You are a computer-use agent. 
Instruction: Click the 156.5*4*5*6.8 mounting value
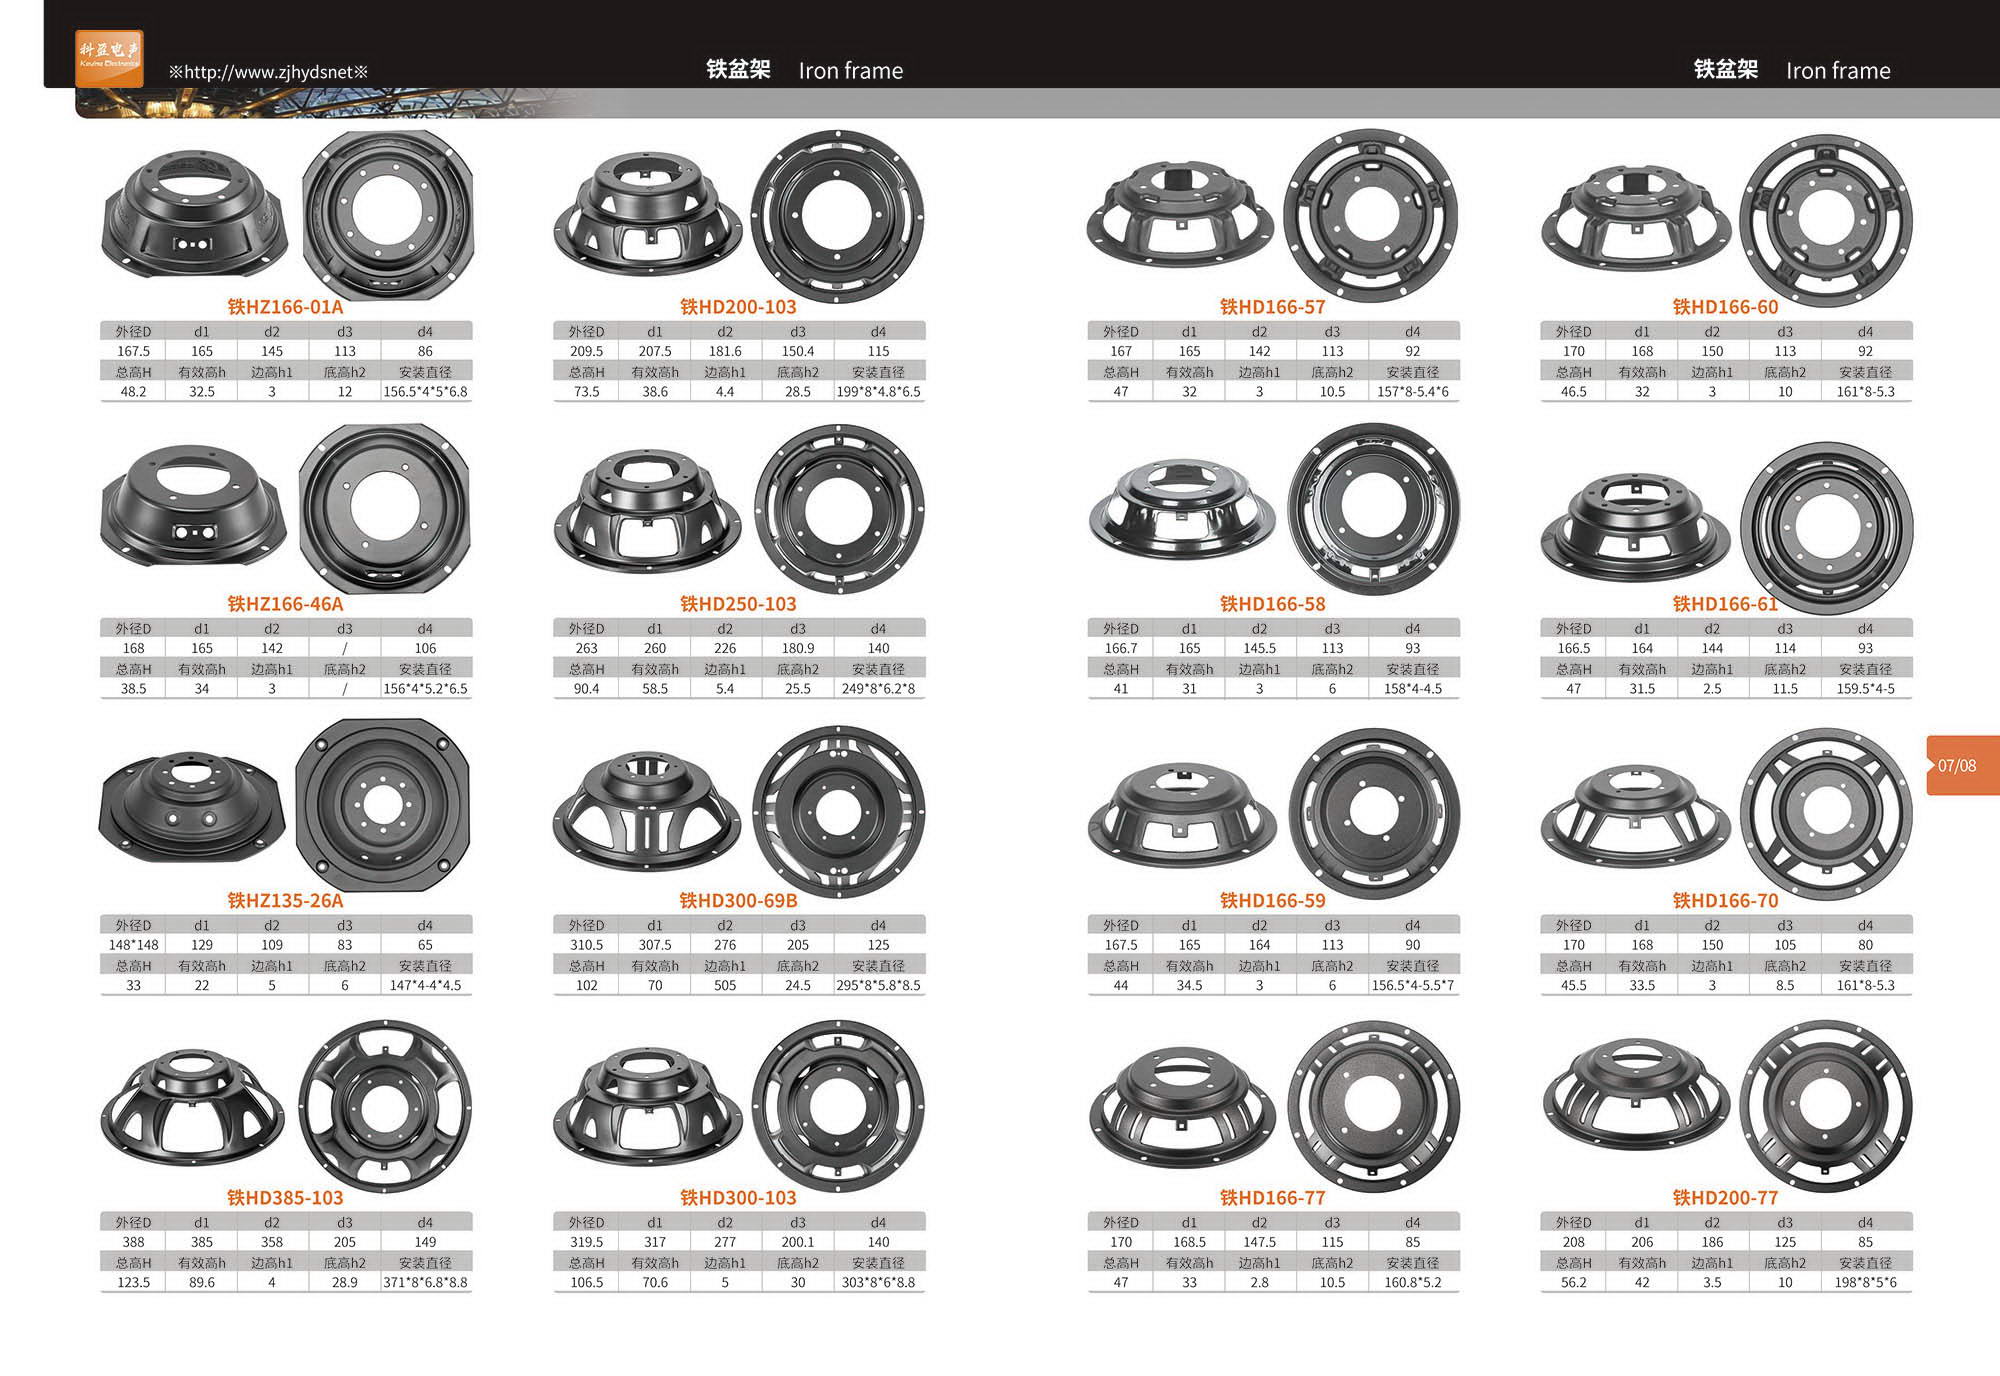425,392
